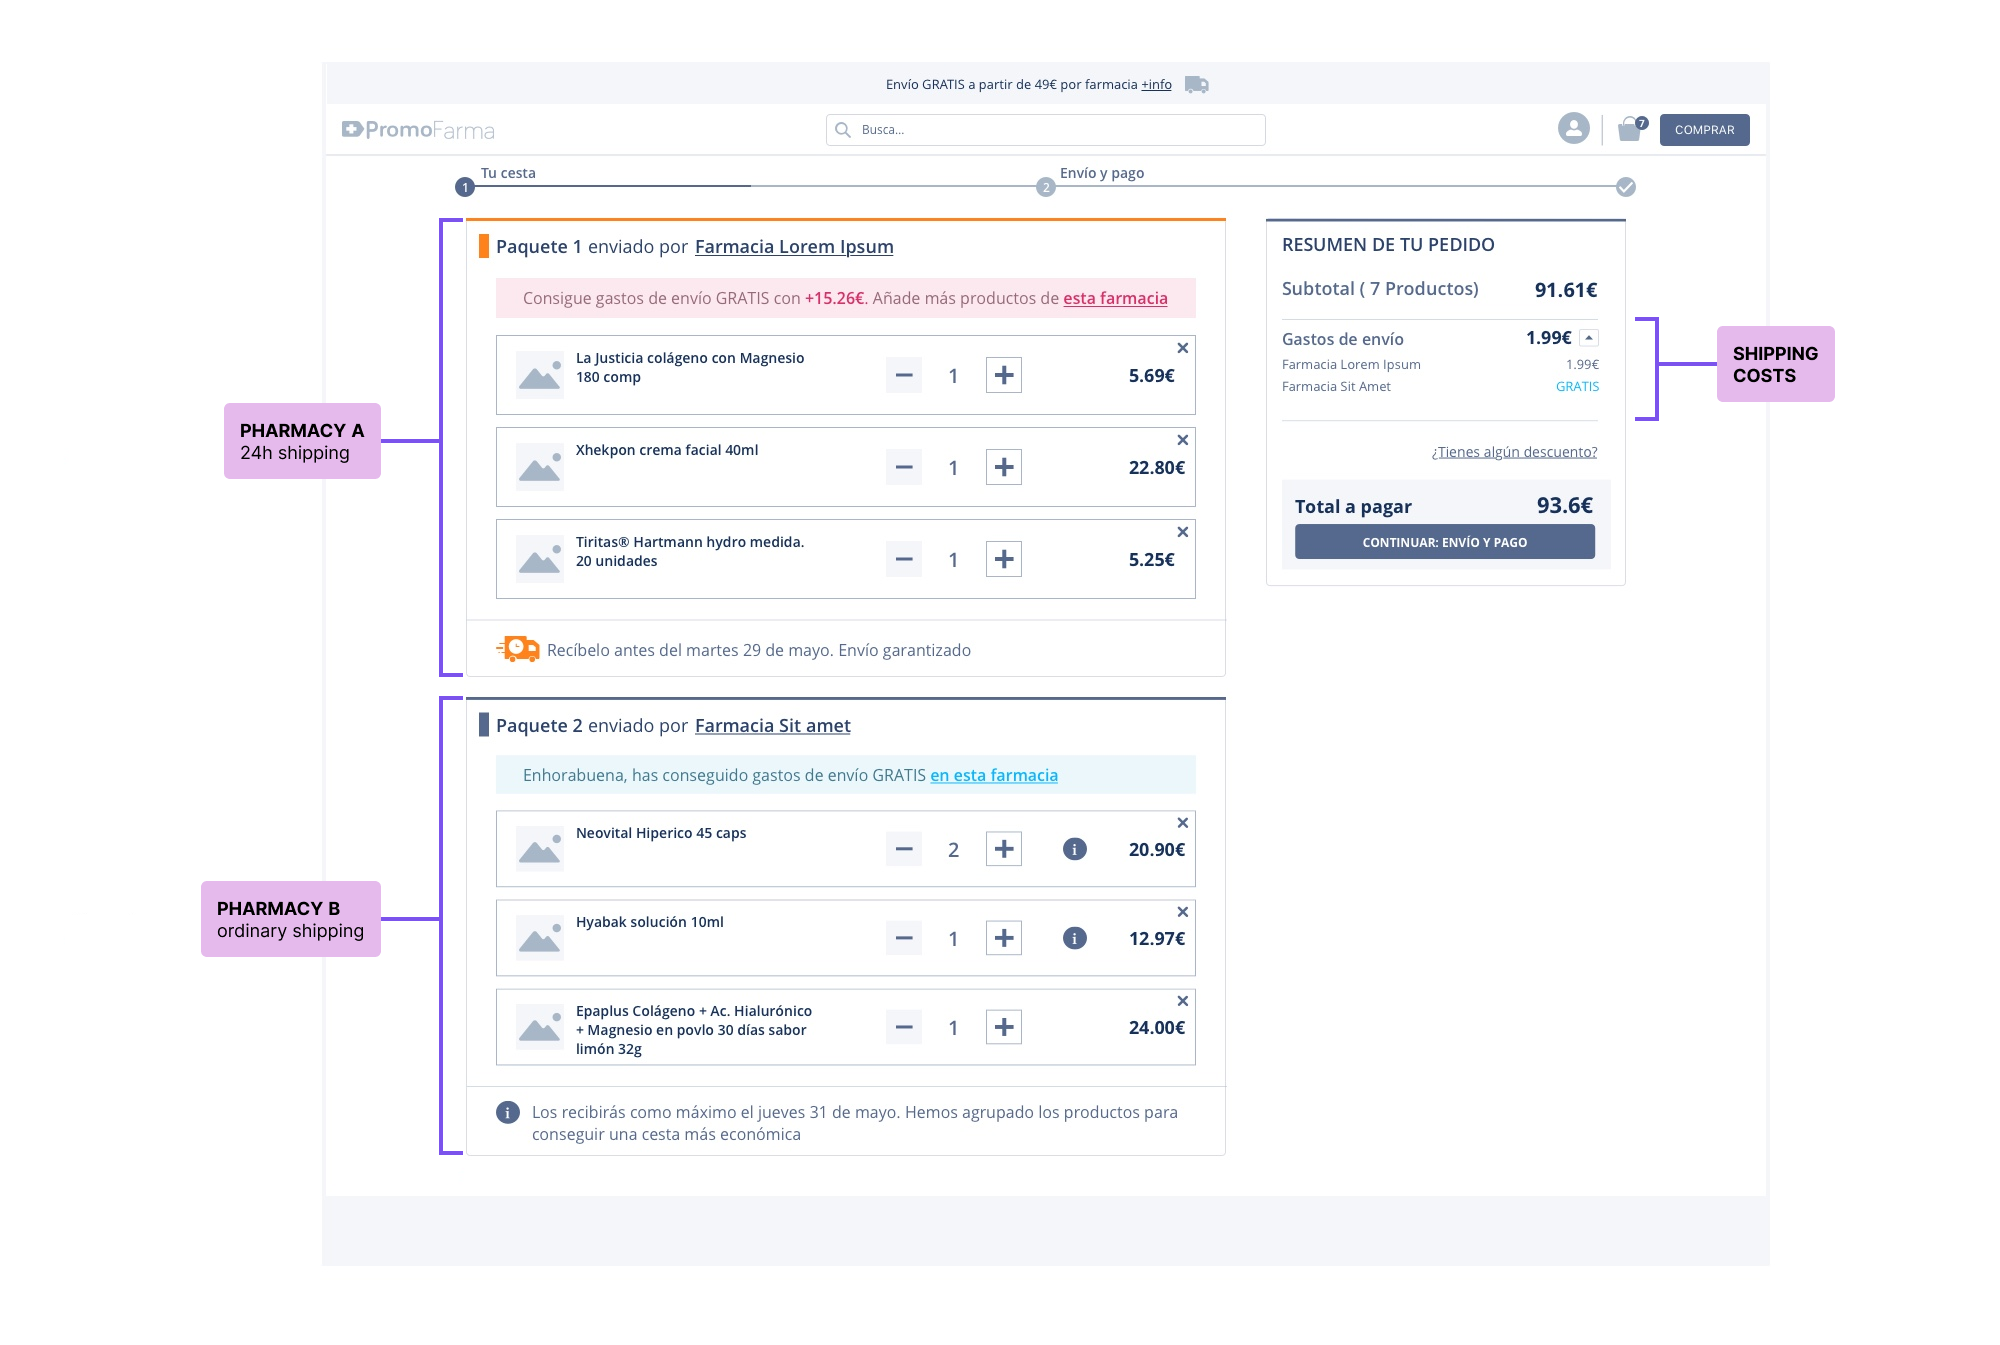Screen dimensions: 2000x1345
Task: Click info icon beside delivery date note
Action: [x=508, y=1113]
